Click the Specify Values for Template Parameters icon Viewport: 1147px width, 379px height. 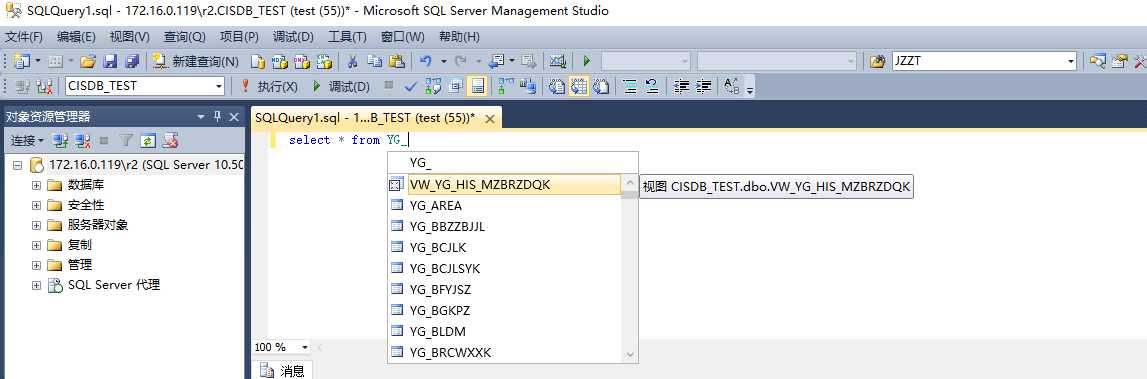click(x=732, y=86)
